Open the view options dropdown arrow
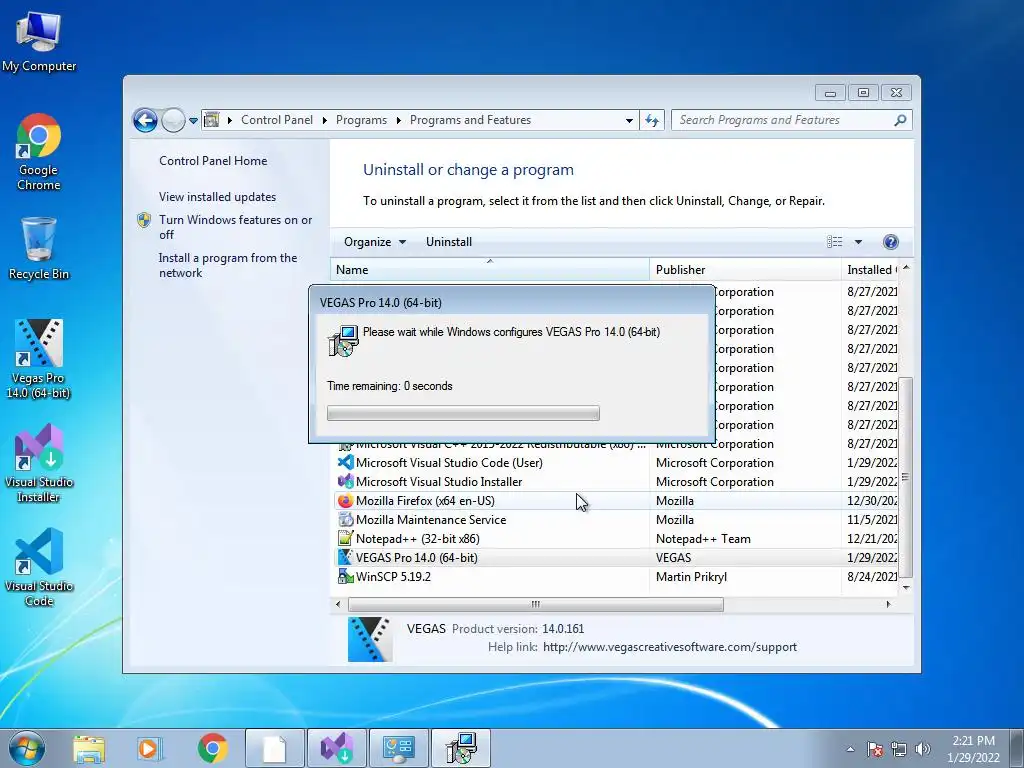Viewport: 1024px width, 768px height. tap(858, 242)
